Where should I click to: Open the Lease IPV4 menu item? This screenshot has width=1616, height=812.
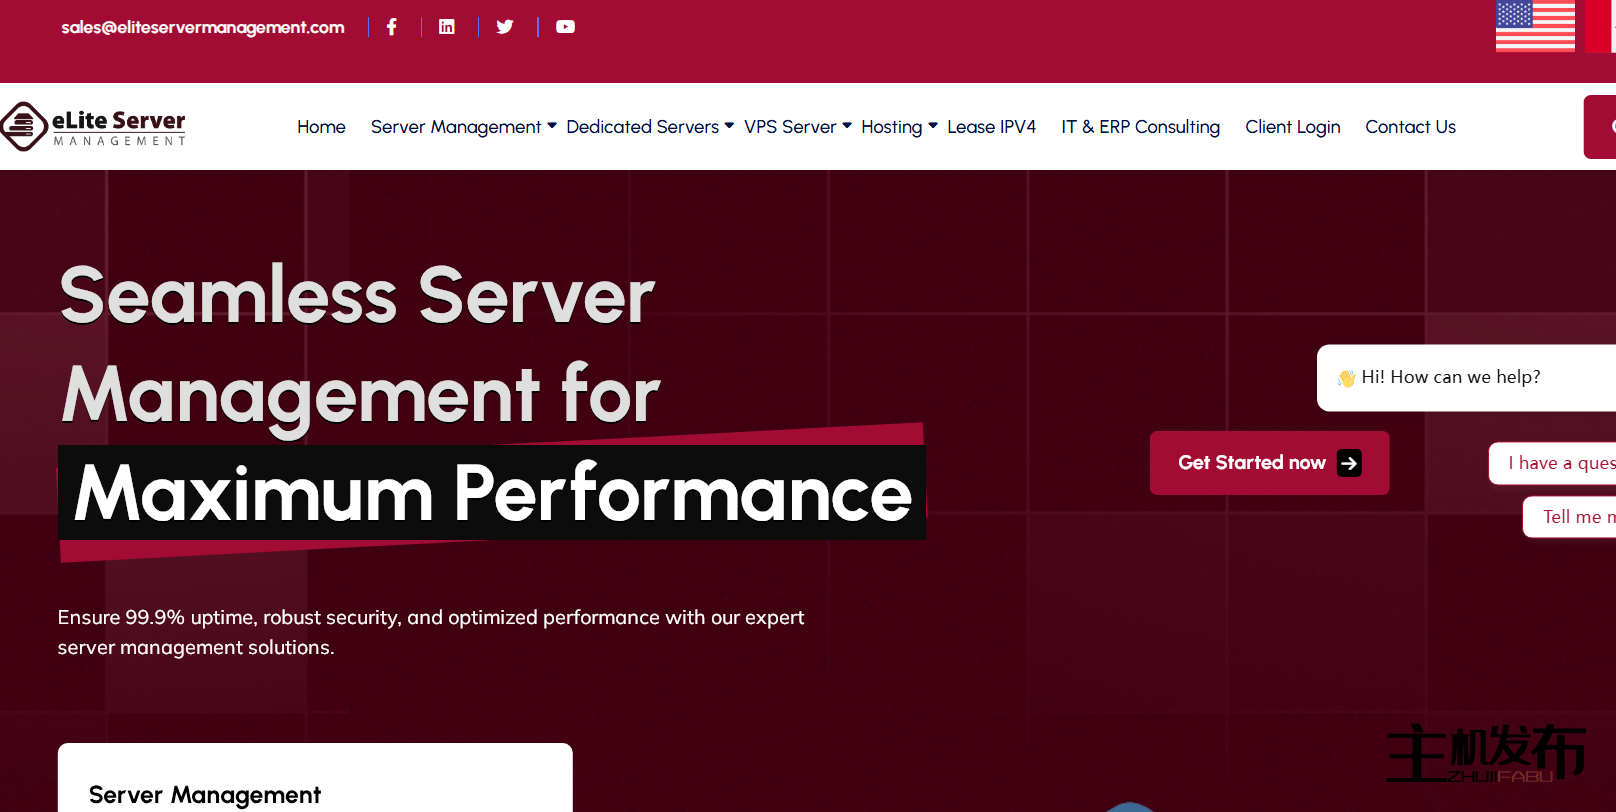(x=991, y=127)
